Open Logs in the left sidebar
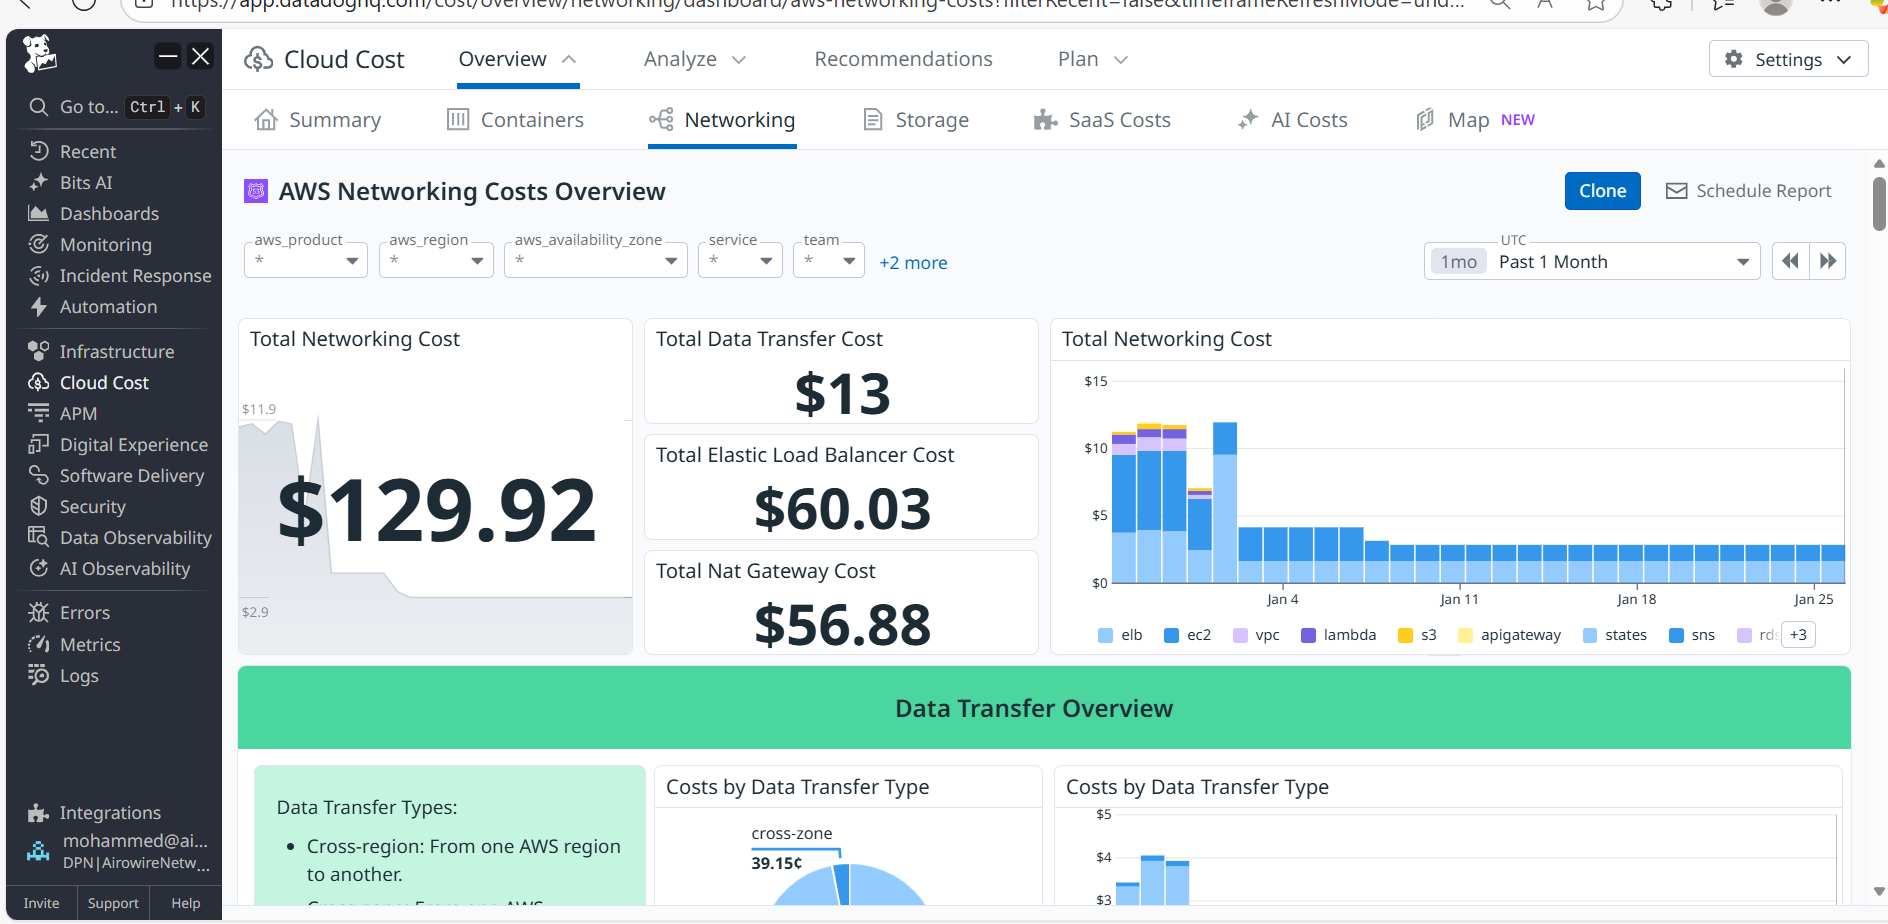The image size is (1888, 924). [79, 676]
